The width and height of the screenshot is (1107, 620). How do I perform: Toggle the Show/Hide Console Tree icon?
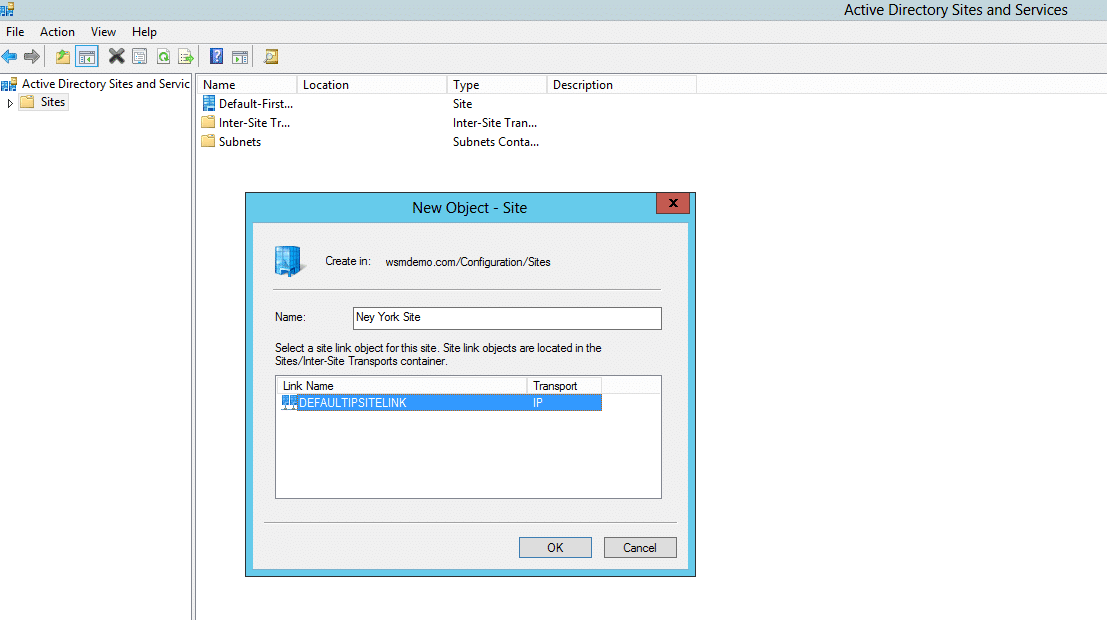coord(86,56)
